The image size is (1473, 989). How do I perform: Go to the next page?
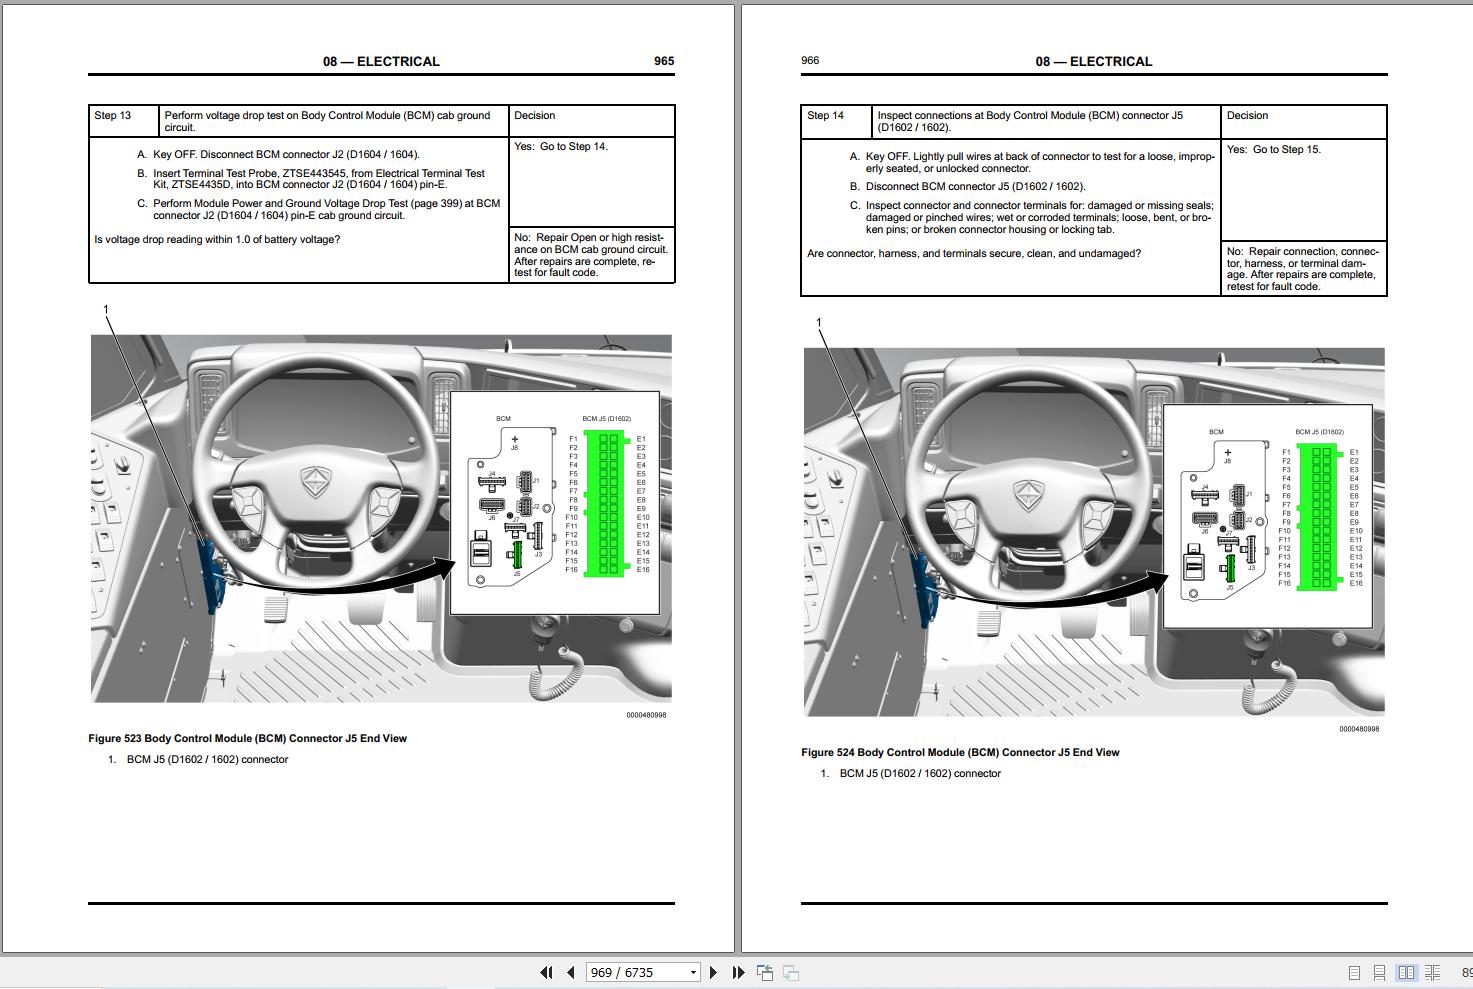(x=713, y=972)
